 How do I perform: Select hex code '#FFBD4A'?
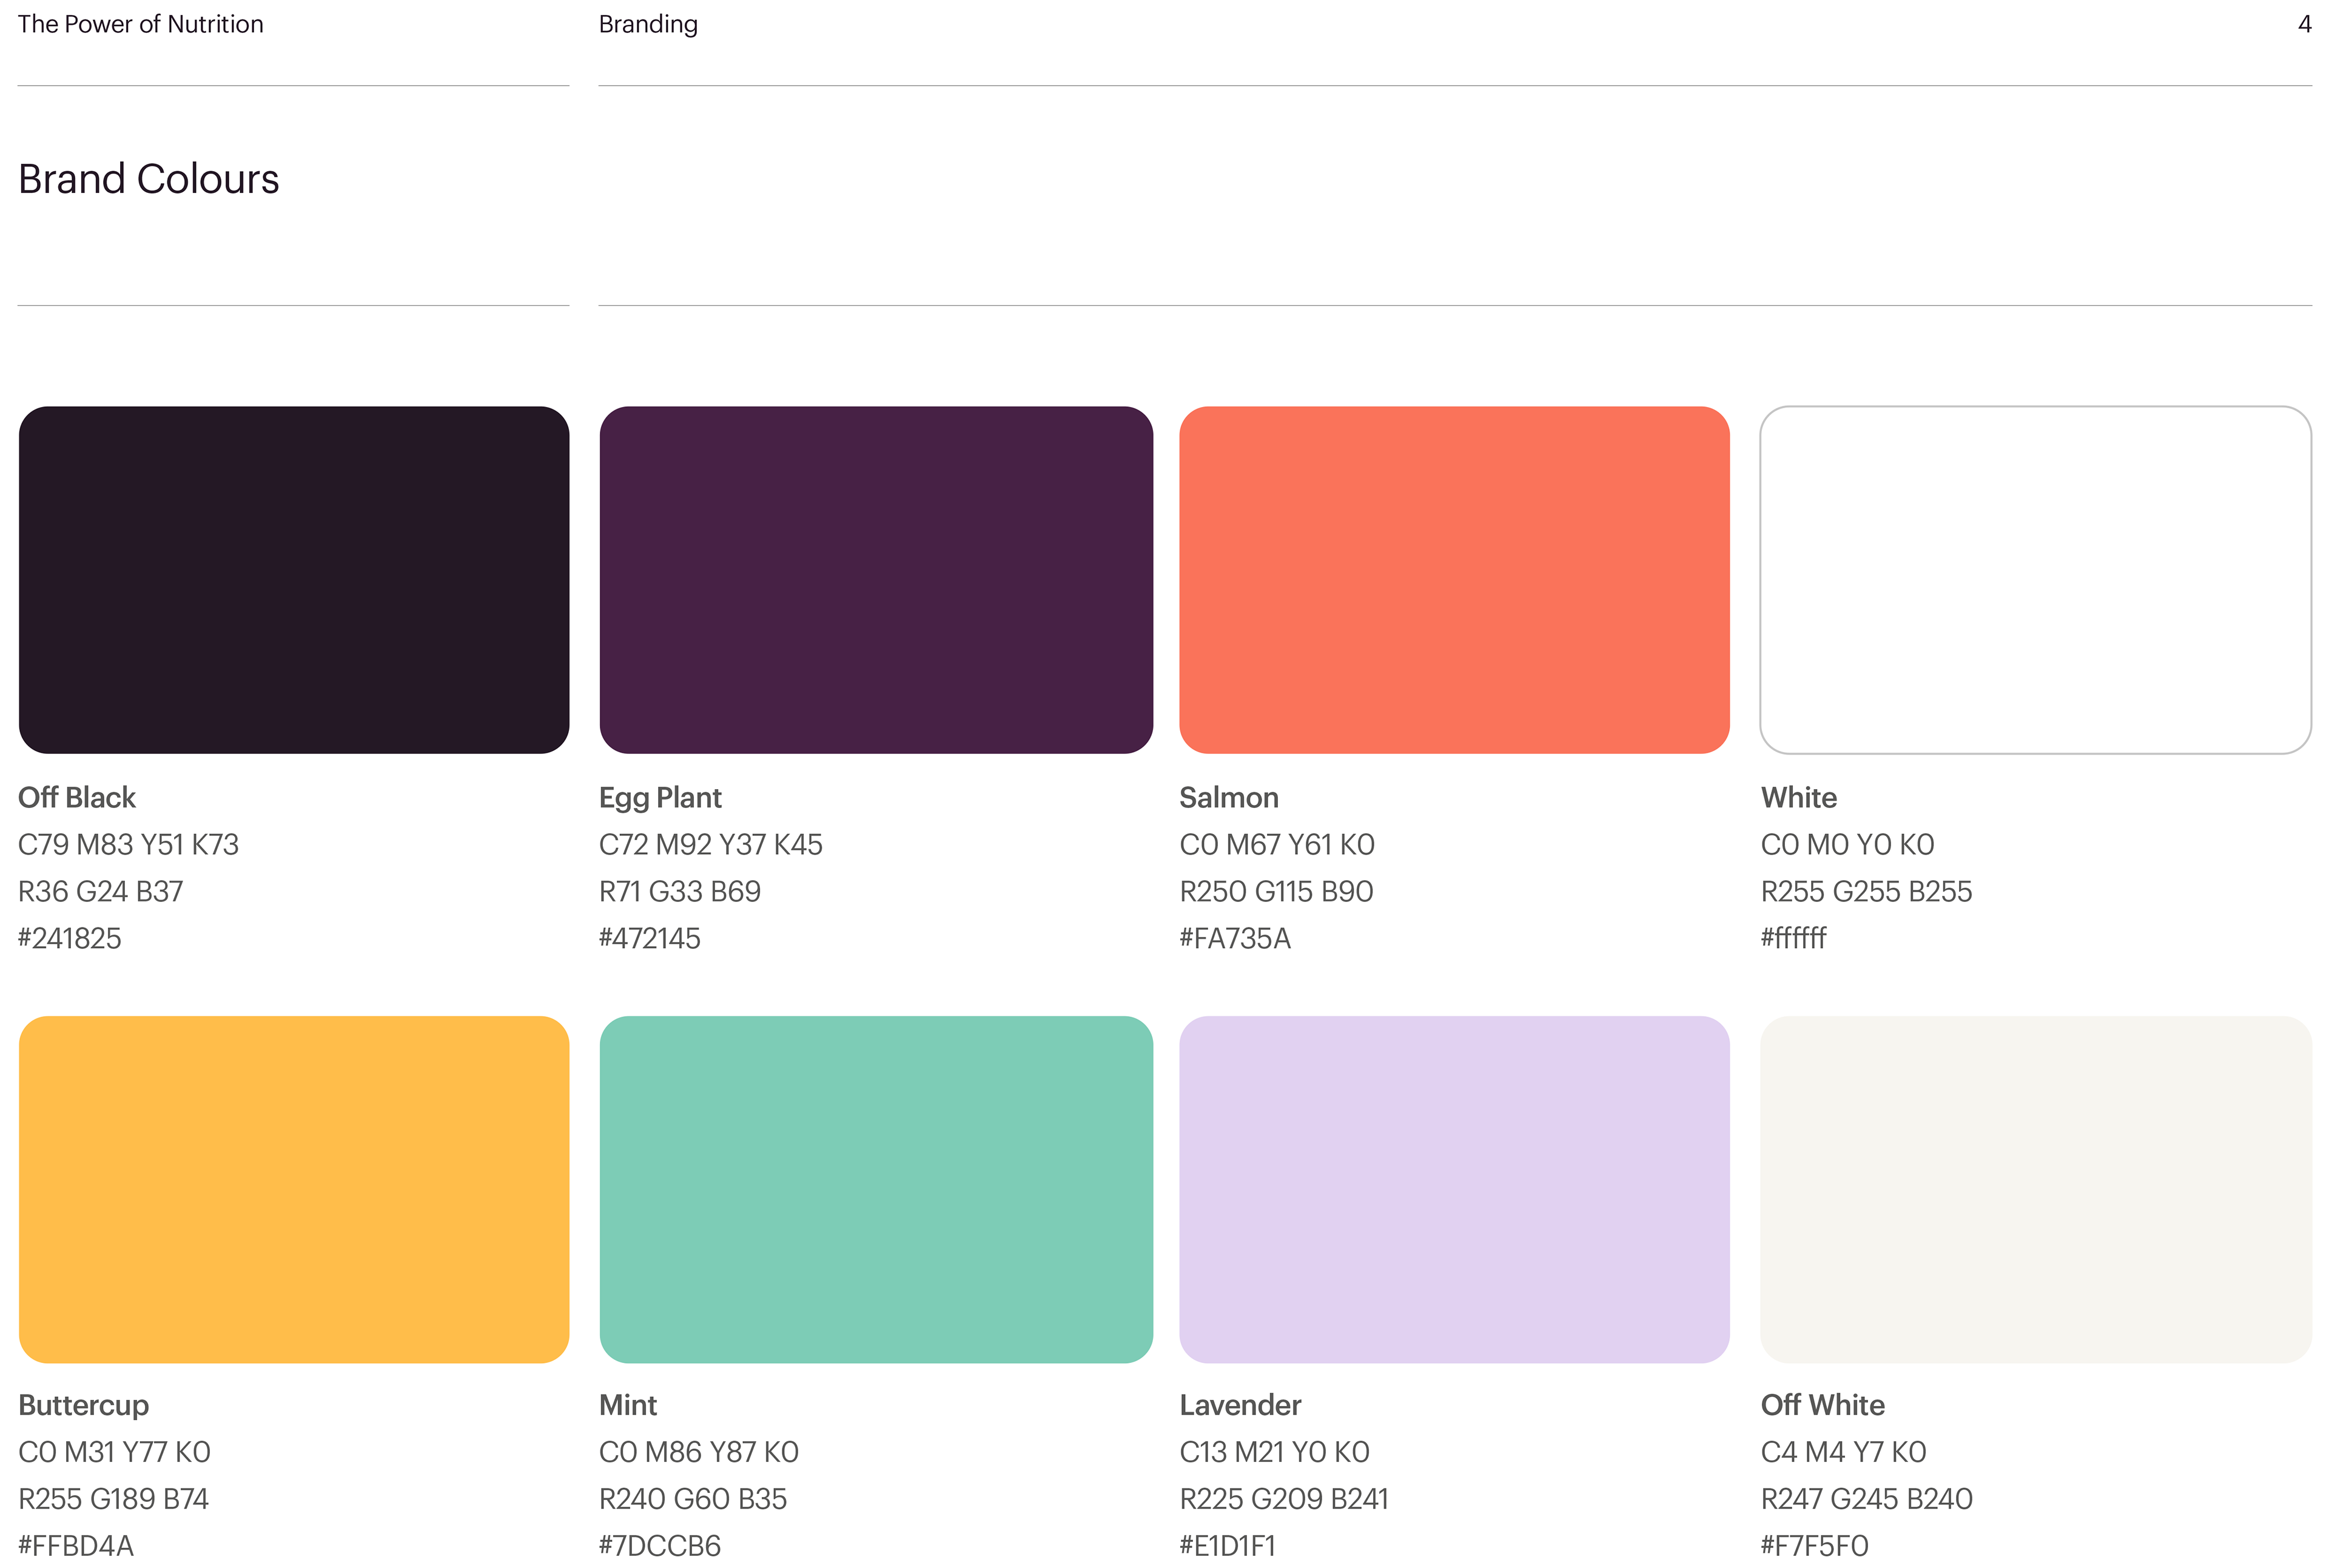click(76, 1546)
